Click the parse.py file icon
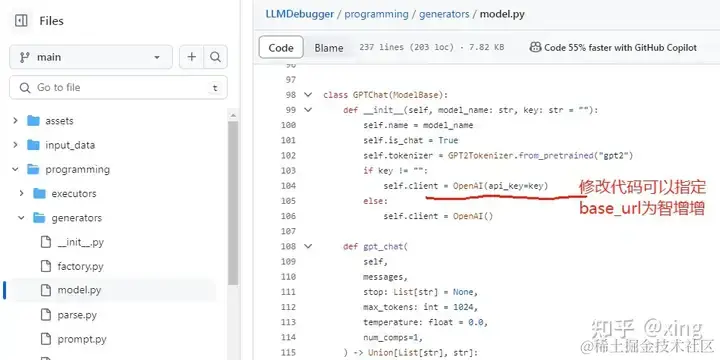 tap(45, 315)
